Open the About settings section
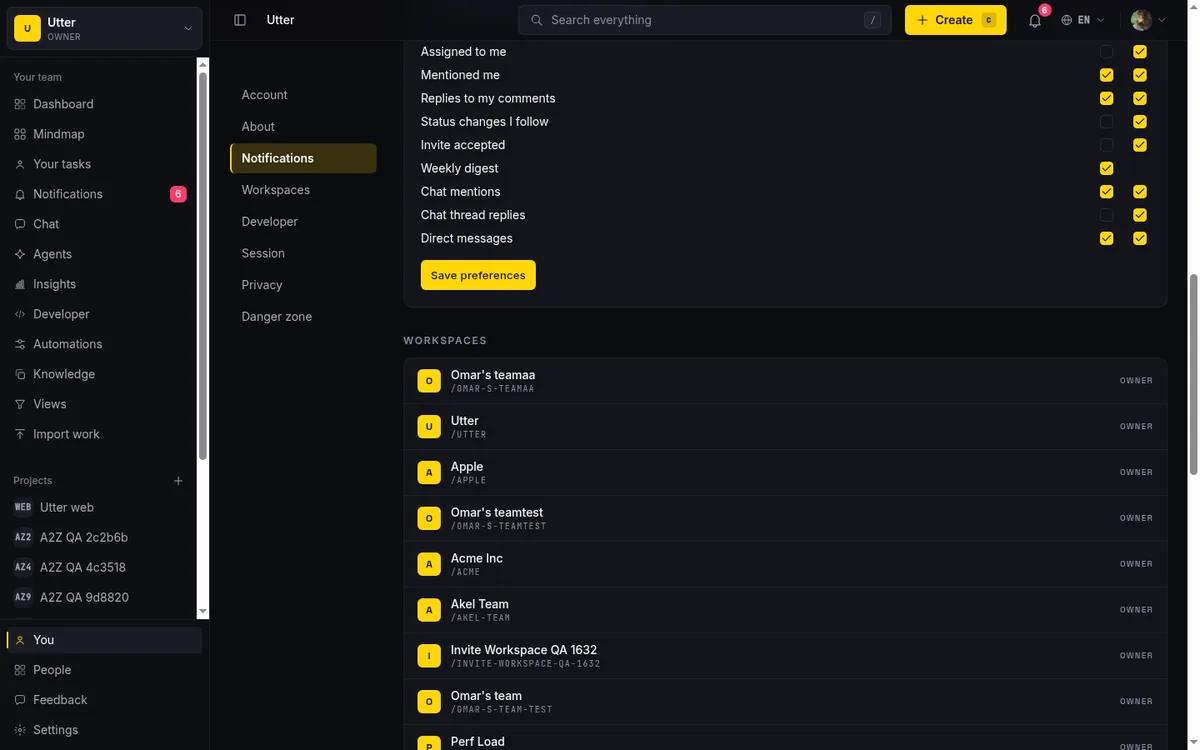Image resolution: width=1200 pixels, height=750 pixels. (x=303, y=127)
